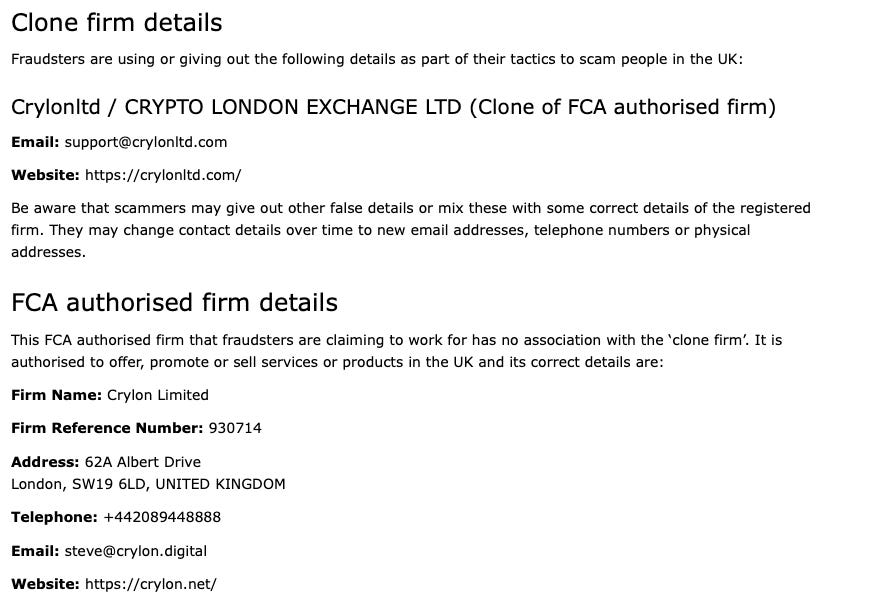Click the bold 'Firm Reference Number:' label

107,428
